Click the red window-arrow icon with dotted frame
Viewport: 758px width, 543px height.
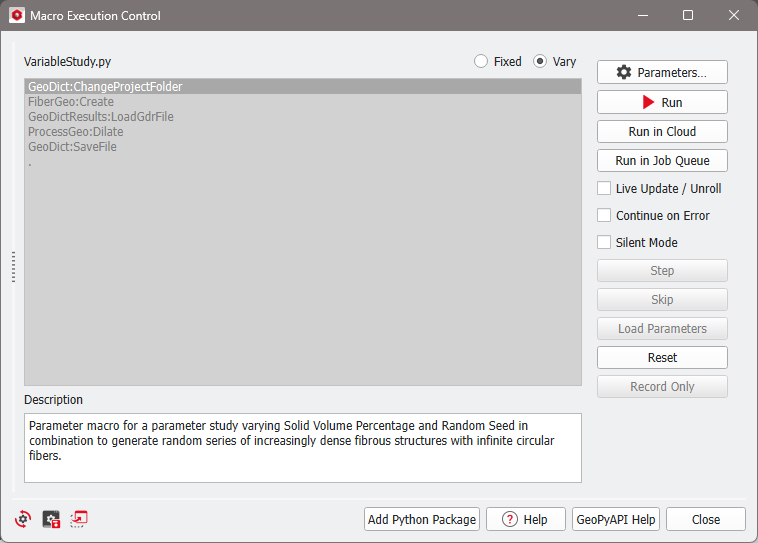(x=79, y=519)
